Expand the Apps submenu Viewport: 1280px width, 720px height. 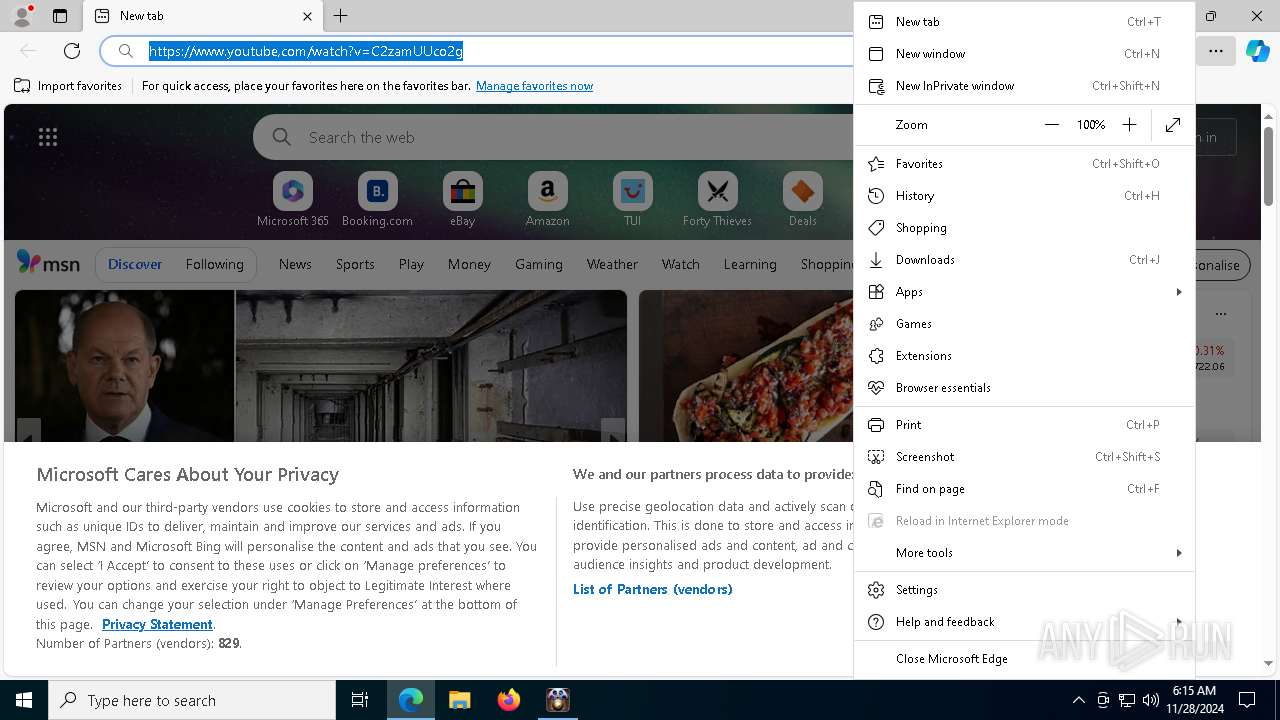(x=1024, y=292)
